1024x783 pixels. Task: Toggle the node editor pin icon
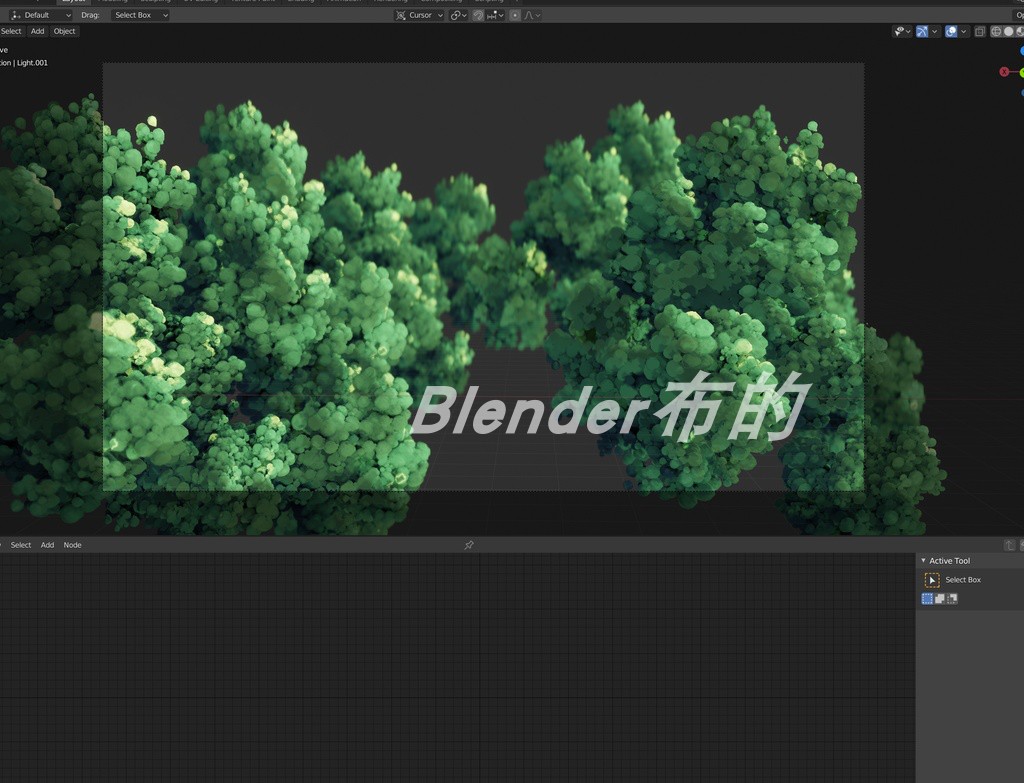point(469,545)
